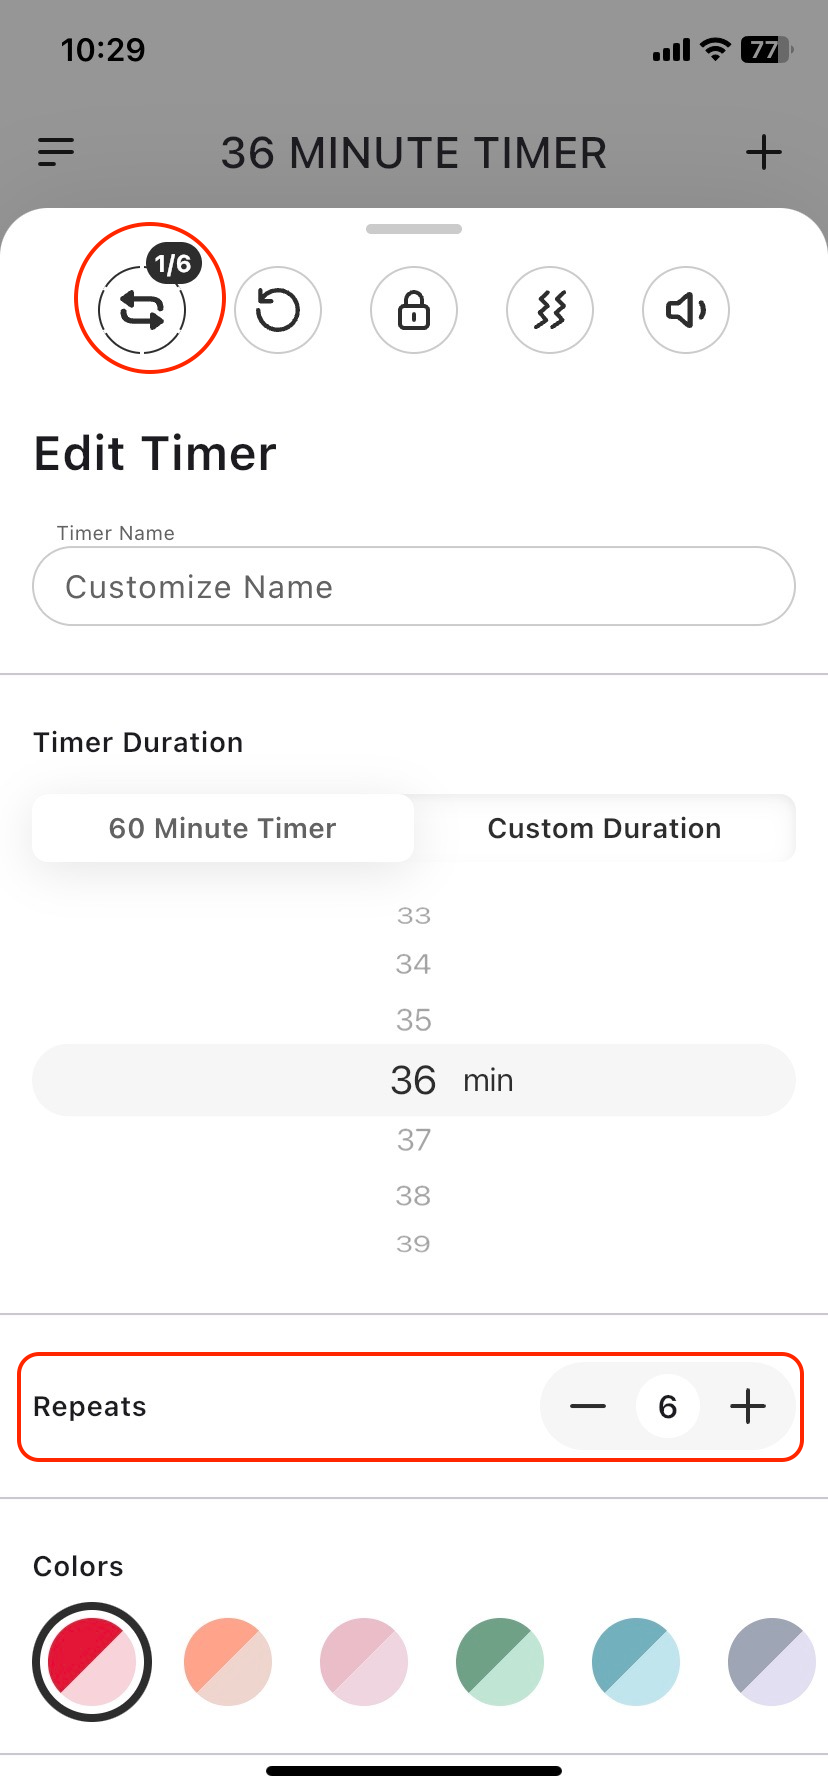Select the red color swatch
Image resolution: width=828 pixels, height=1792 pixels.
coord(92,1662)
